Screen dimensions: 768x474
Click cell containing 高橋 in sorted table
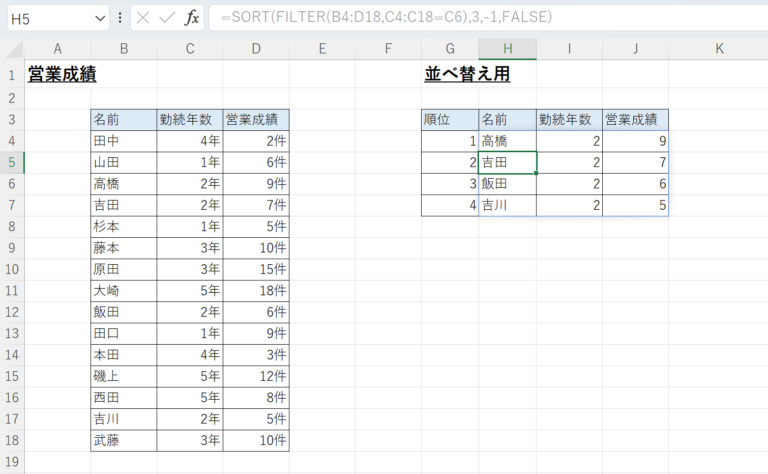[507, 141]
